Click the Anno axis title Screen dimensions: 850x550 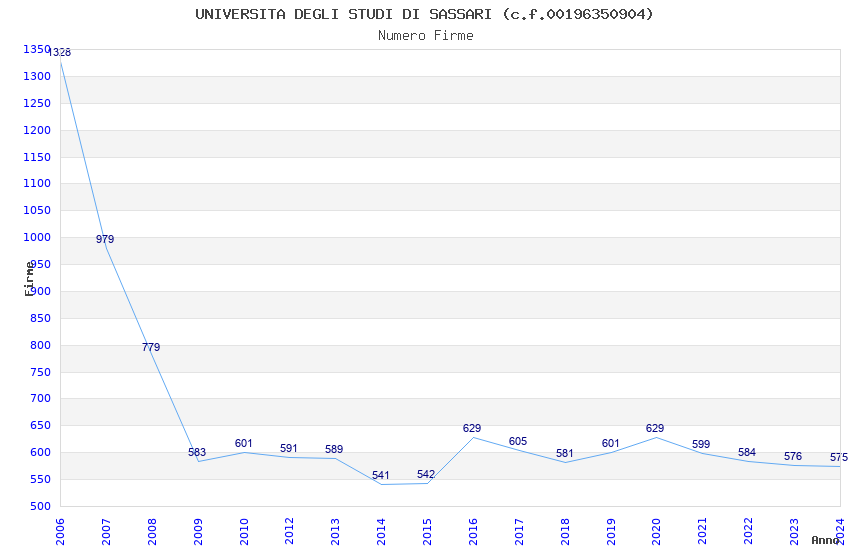click(825, 540)
